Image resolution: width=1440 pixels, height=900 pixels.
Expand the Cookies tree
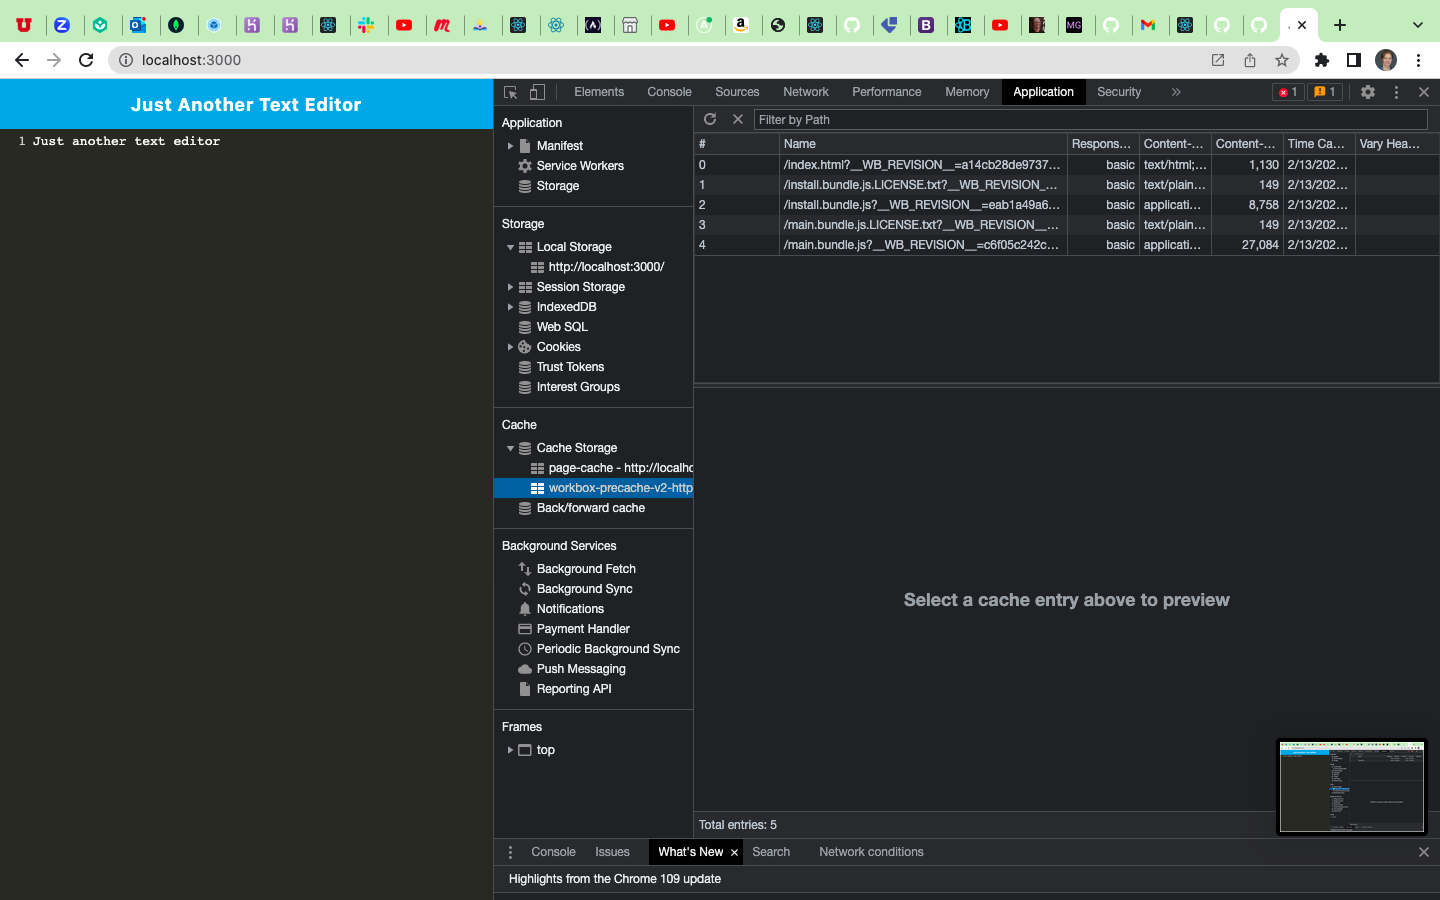(510, 347)
